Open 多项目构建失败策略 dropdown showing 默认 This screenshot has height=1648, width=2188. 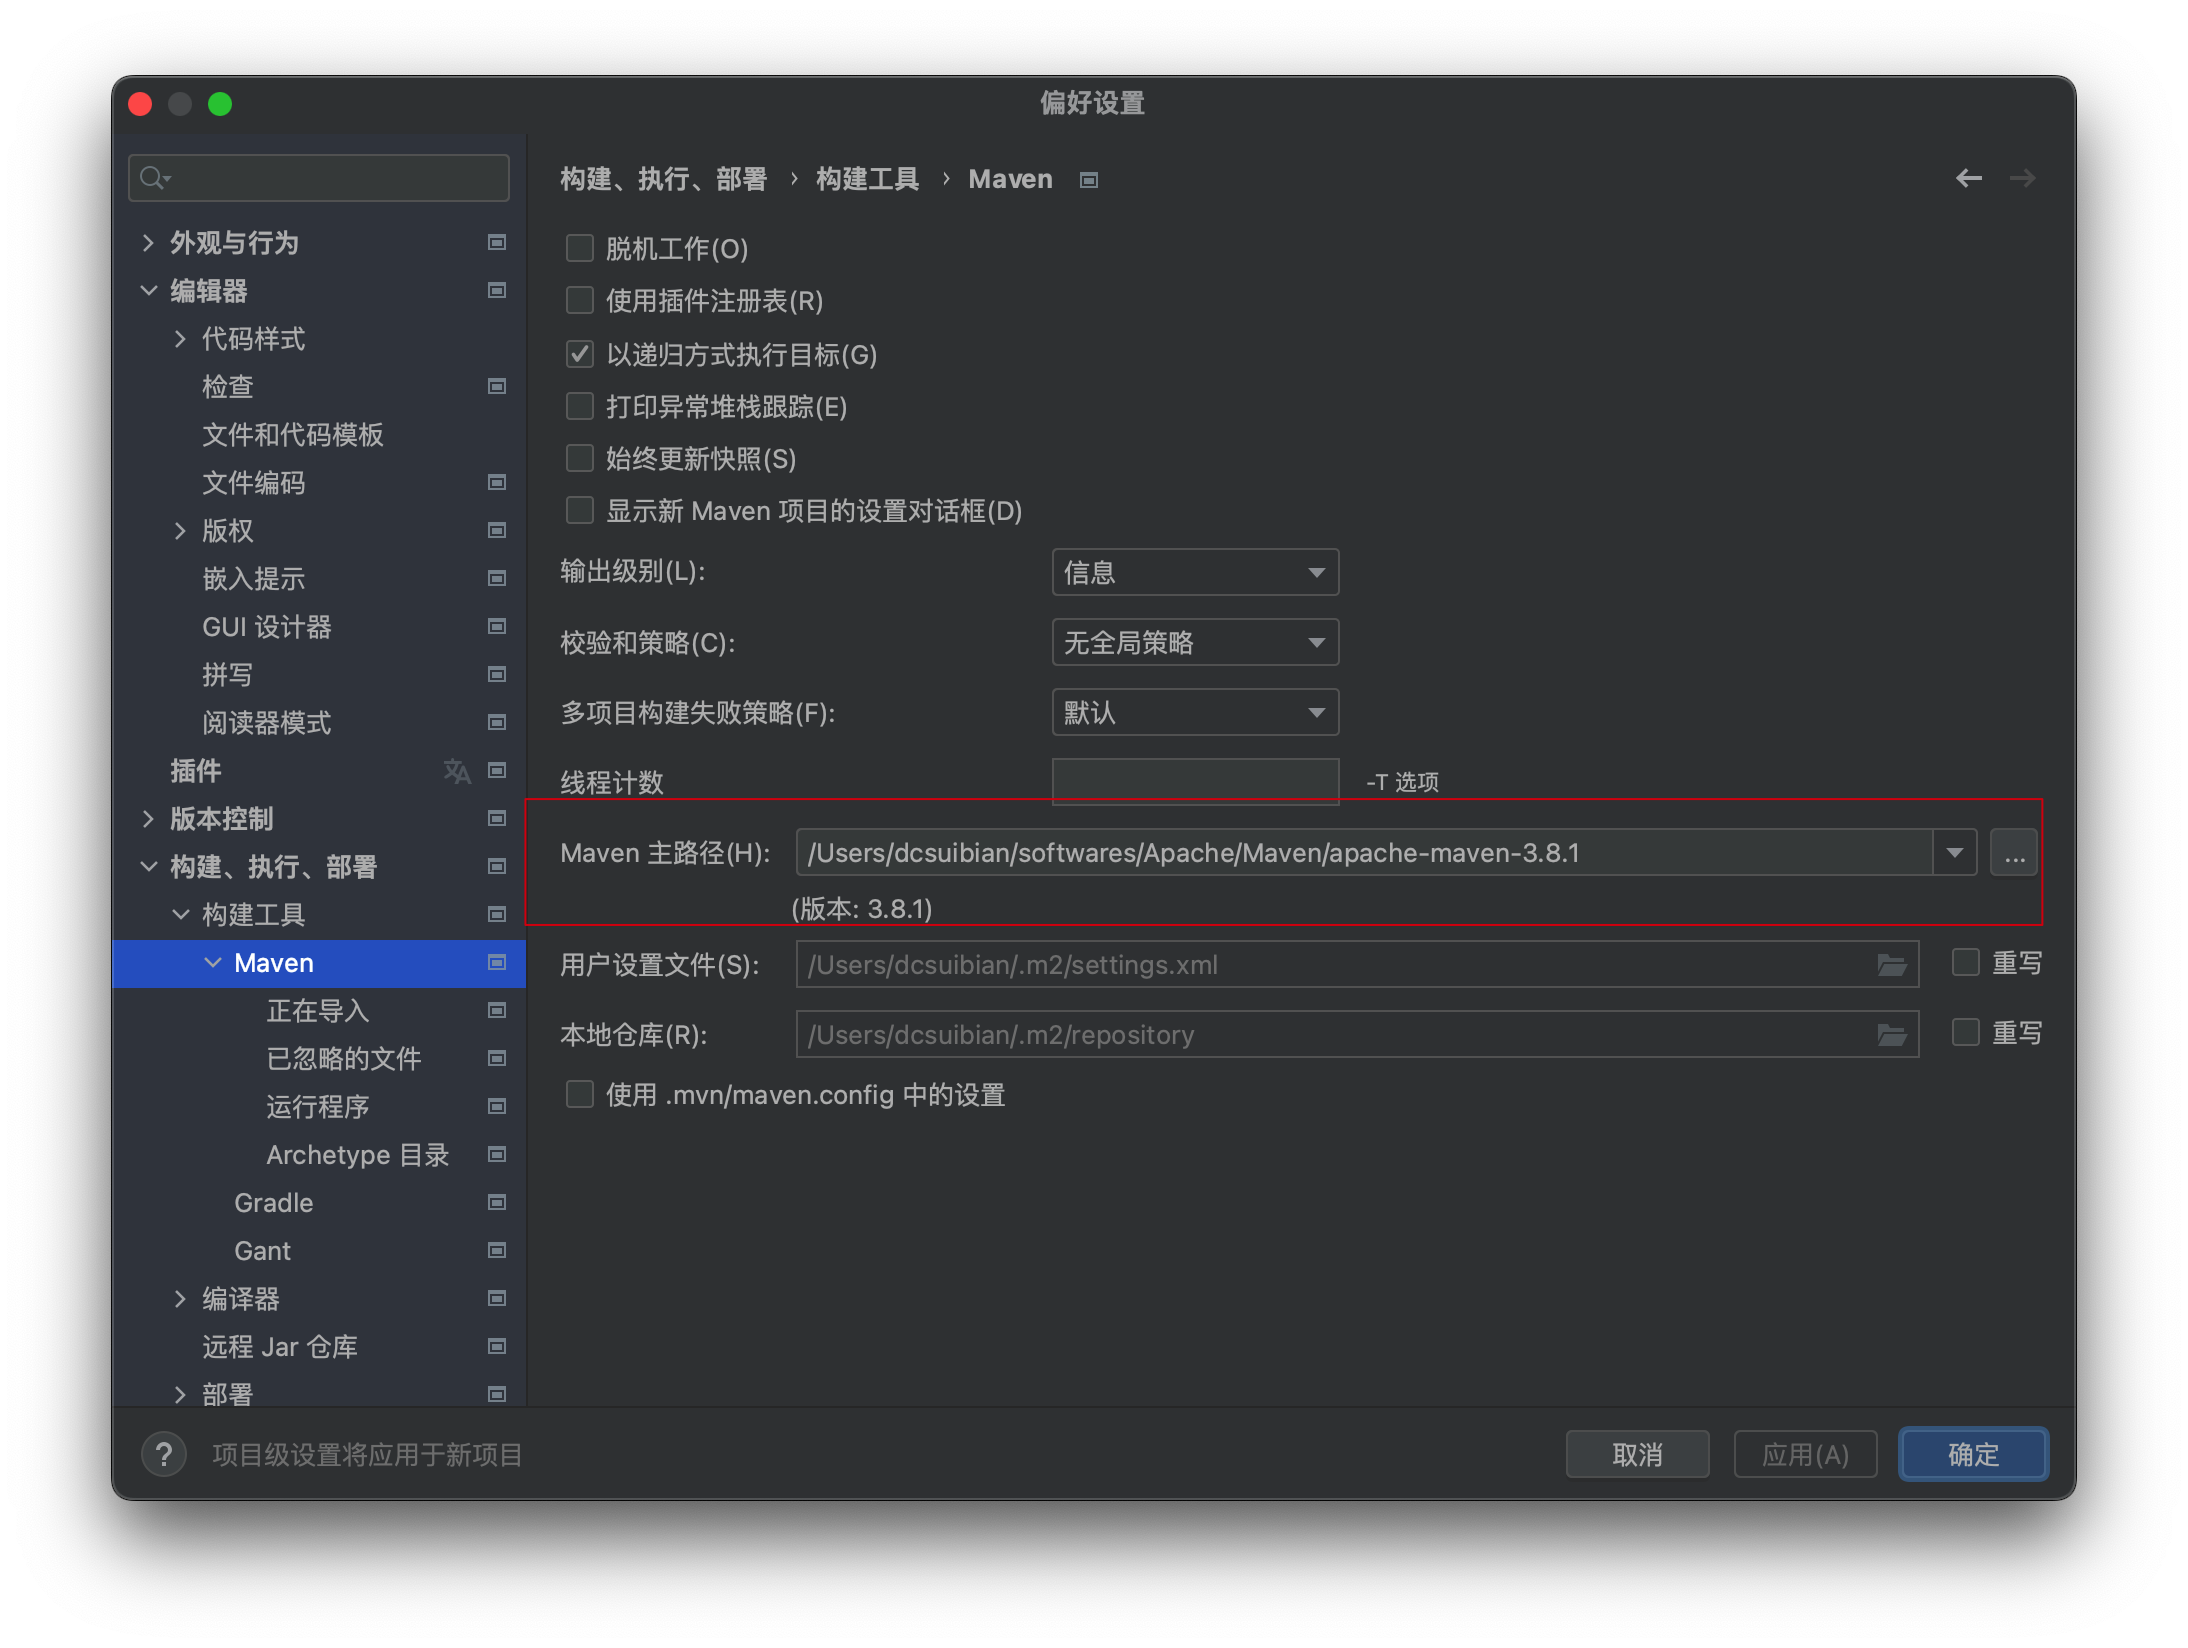pyautogui.click(x=1195, y=712)
